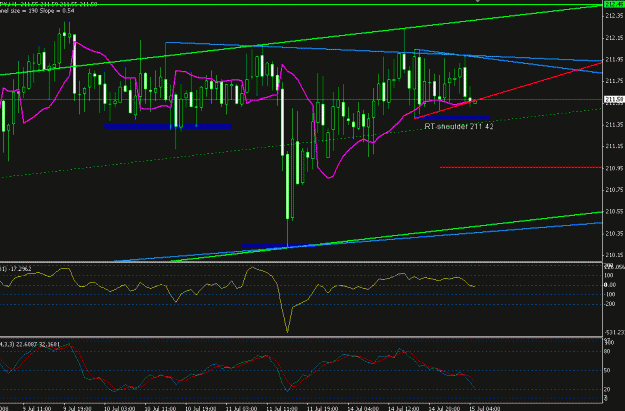
Task: Click the 210.55 price axis label
Action: [x=614, y=211]
